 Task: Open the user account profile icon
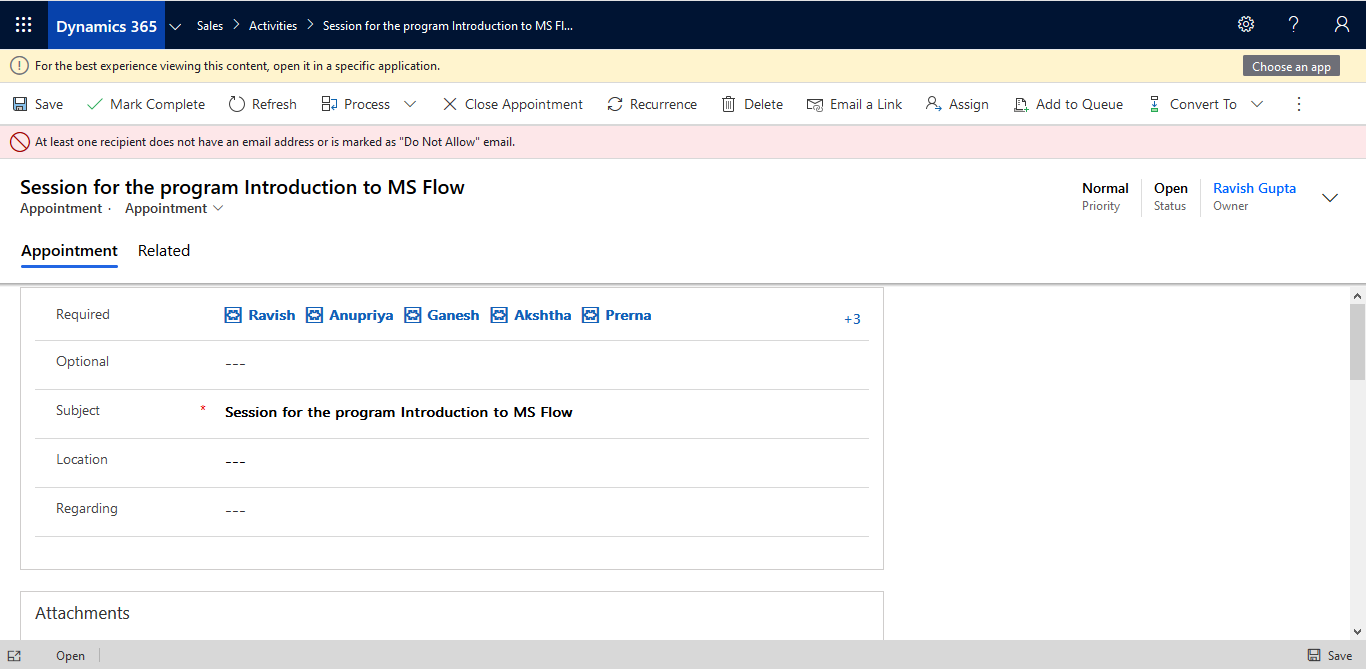pos(1342,25)
